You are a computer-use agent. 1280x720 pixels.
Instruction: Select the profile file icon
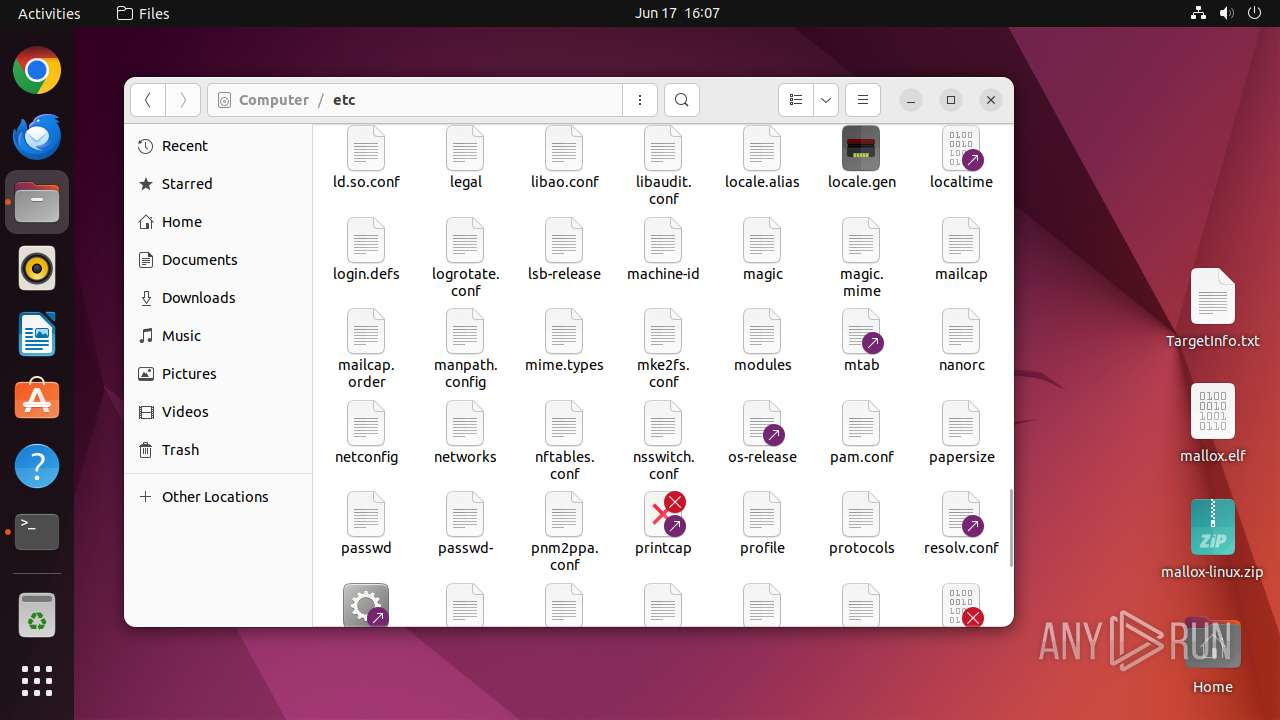762,514
